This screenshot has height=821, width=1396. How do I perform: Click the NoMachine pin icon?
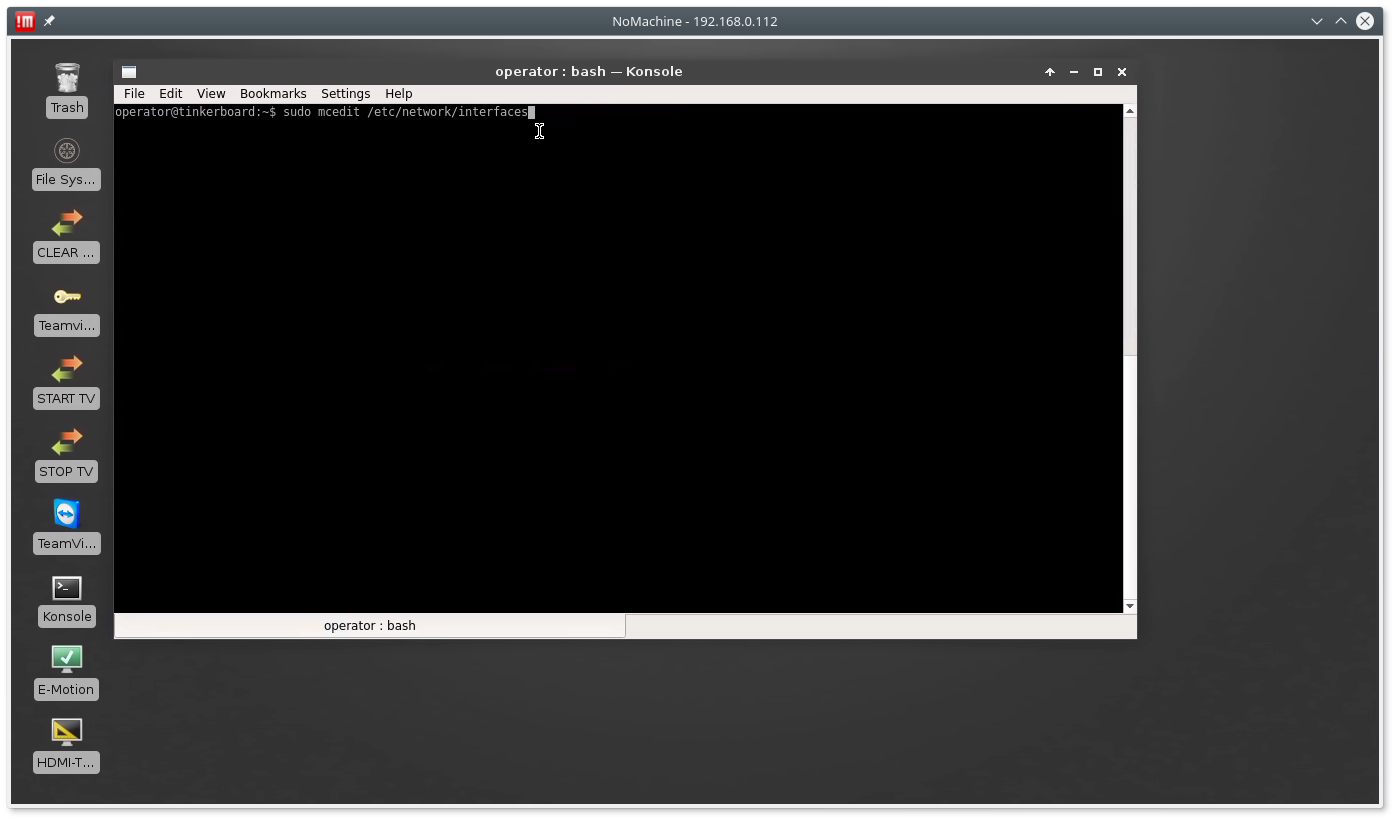click(x=49, y=21)
